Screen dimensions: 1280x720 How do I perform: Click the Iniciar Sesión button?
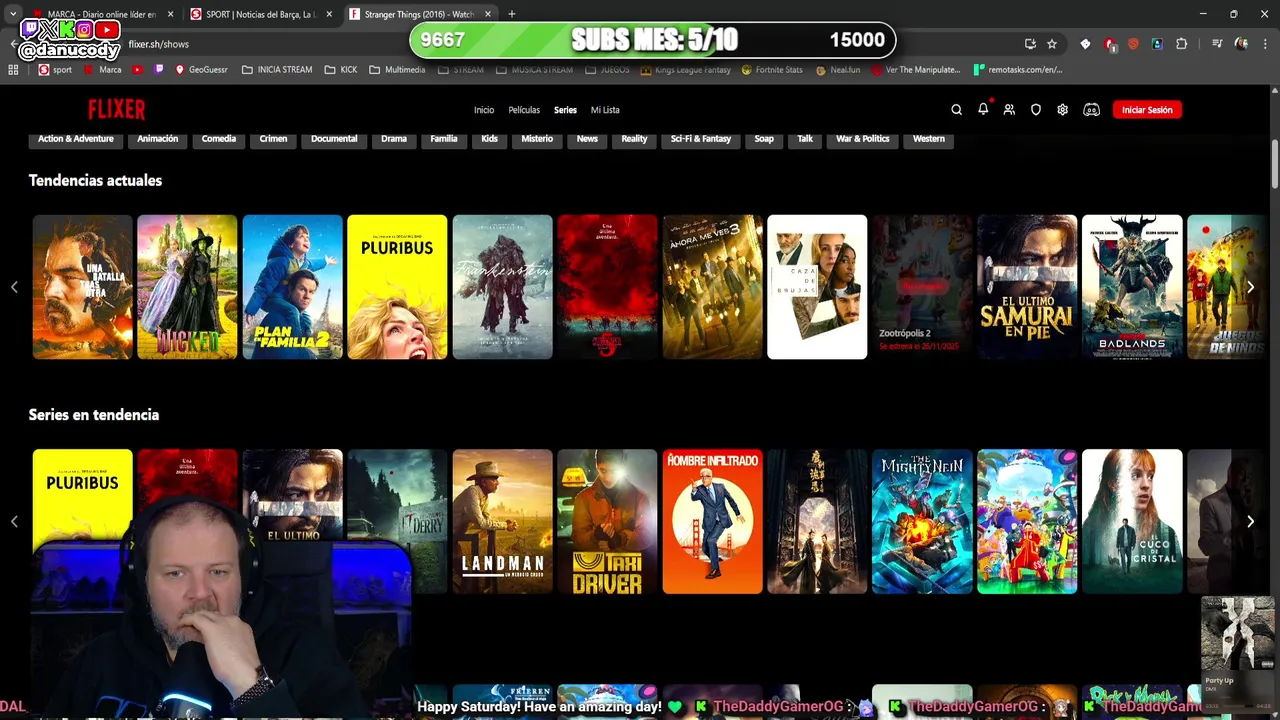pos(1147,110)
